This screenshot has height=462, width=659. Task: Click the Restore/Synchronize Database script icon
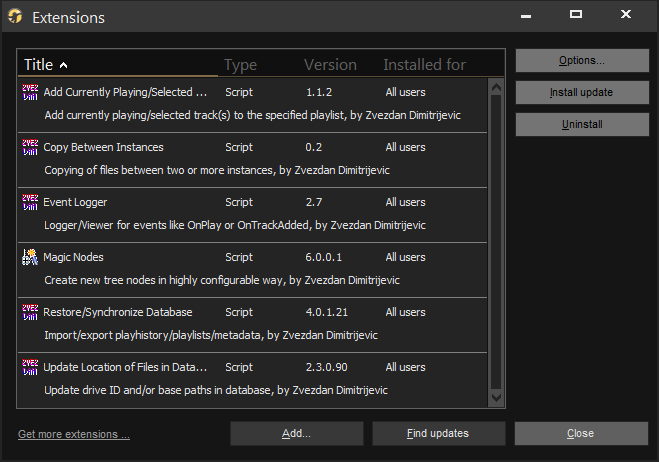click(29, 312)
